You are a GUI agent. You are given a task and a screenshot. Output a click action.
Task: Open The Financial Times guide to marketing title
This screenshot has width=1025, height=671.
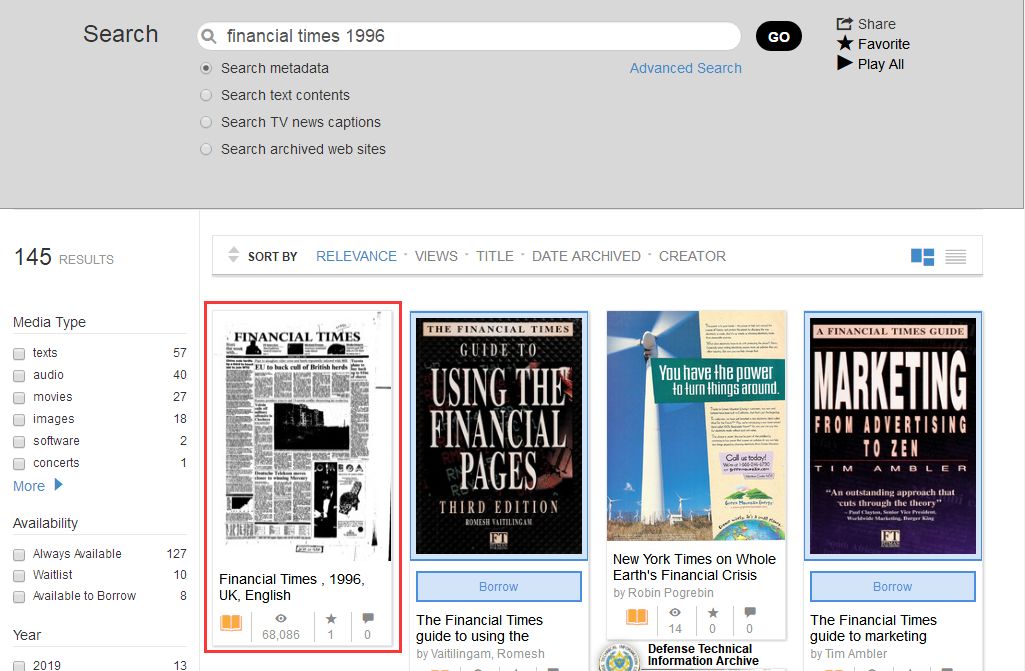(873, 628)
